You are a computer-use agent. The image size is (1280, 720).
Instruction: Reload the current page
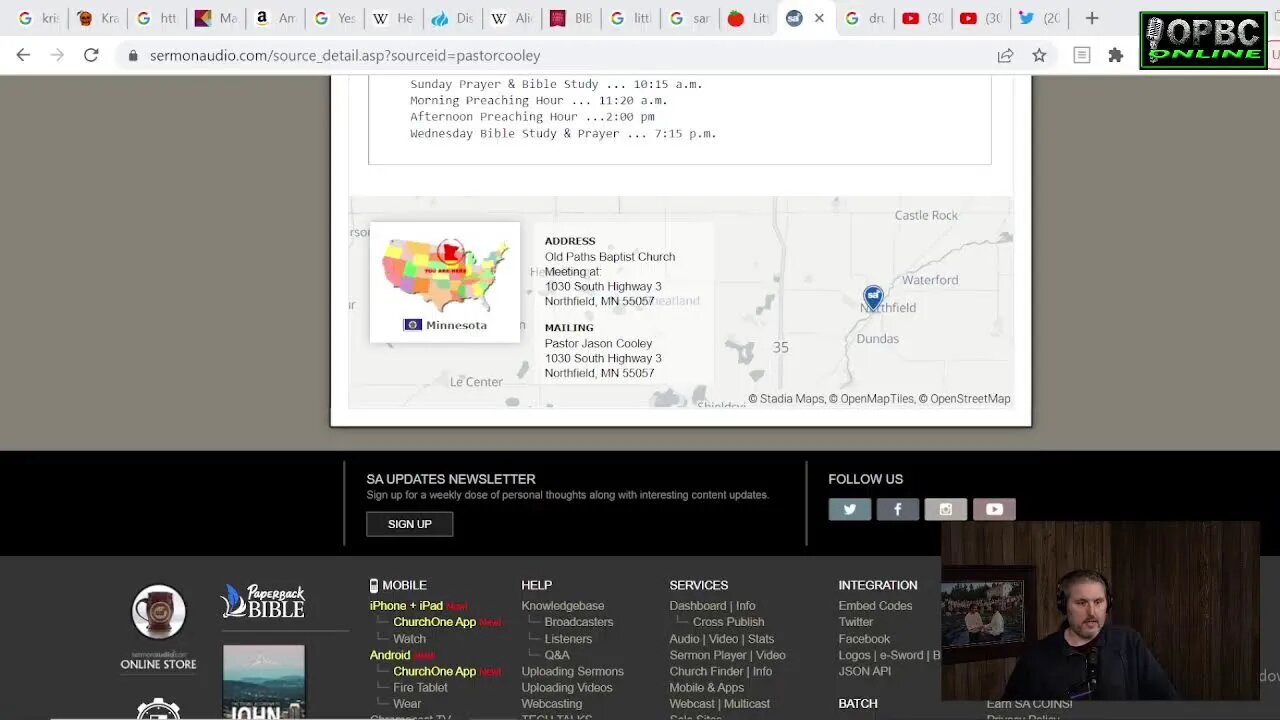click(91, 55)
